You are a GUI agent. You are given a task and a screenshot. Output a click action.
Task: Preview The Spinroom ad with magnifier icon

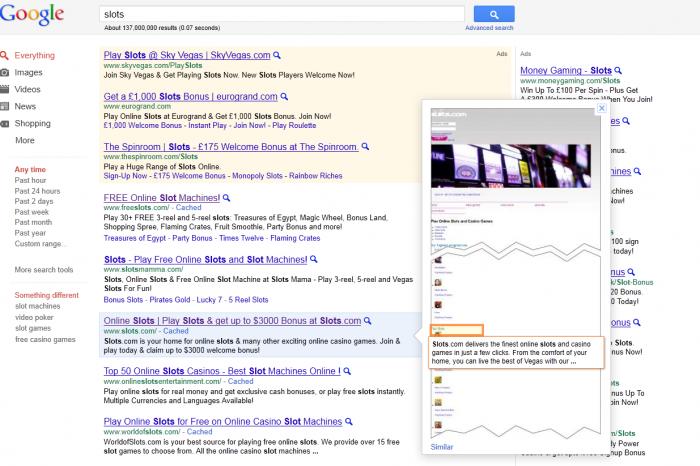[x=365, y=146]
